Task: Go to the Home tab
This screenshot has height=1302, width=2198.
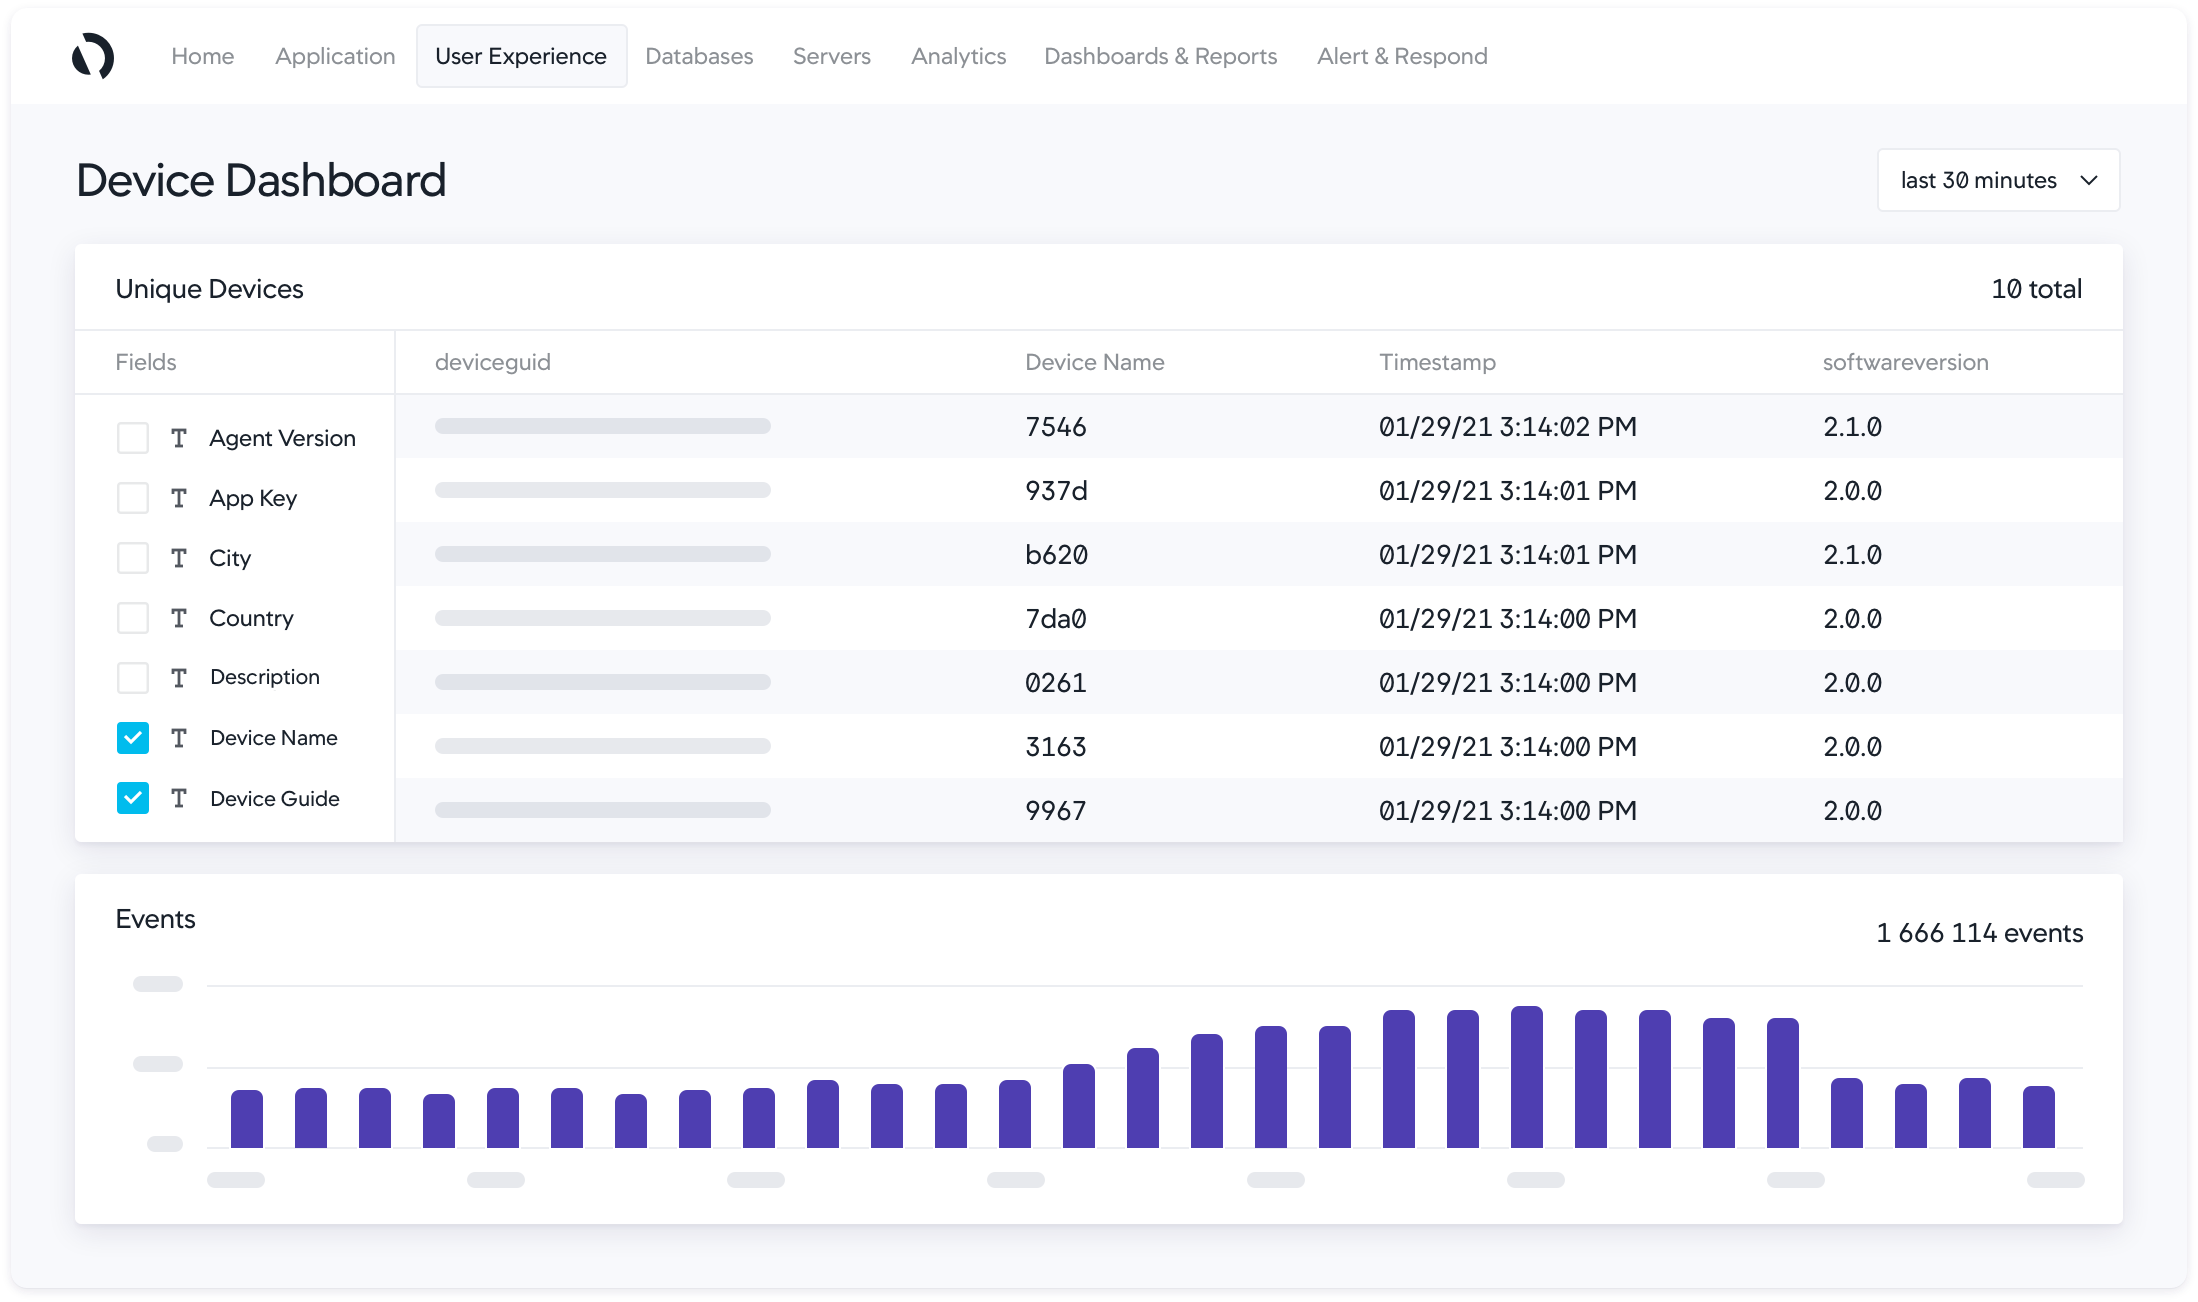Action: tap(203, 56)
